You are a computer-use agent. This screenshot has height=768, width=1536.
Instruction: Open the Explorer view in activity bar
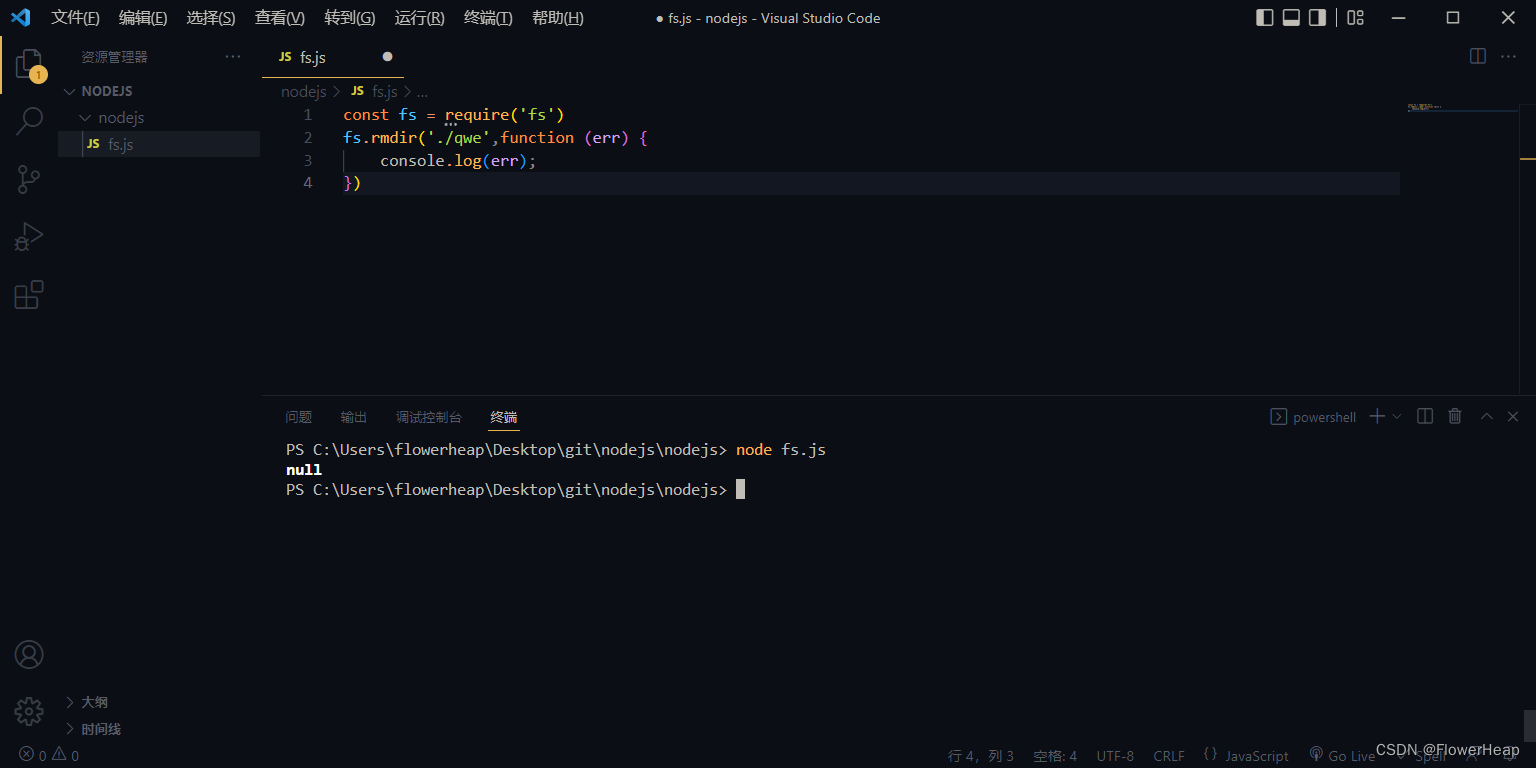29,65
